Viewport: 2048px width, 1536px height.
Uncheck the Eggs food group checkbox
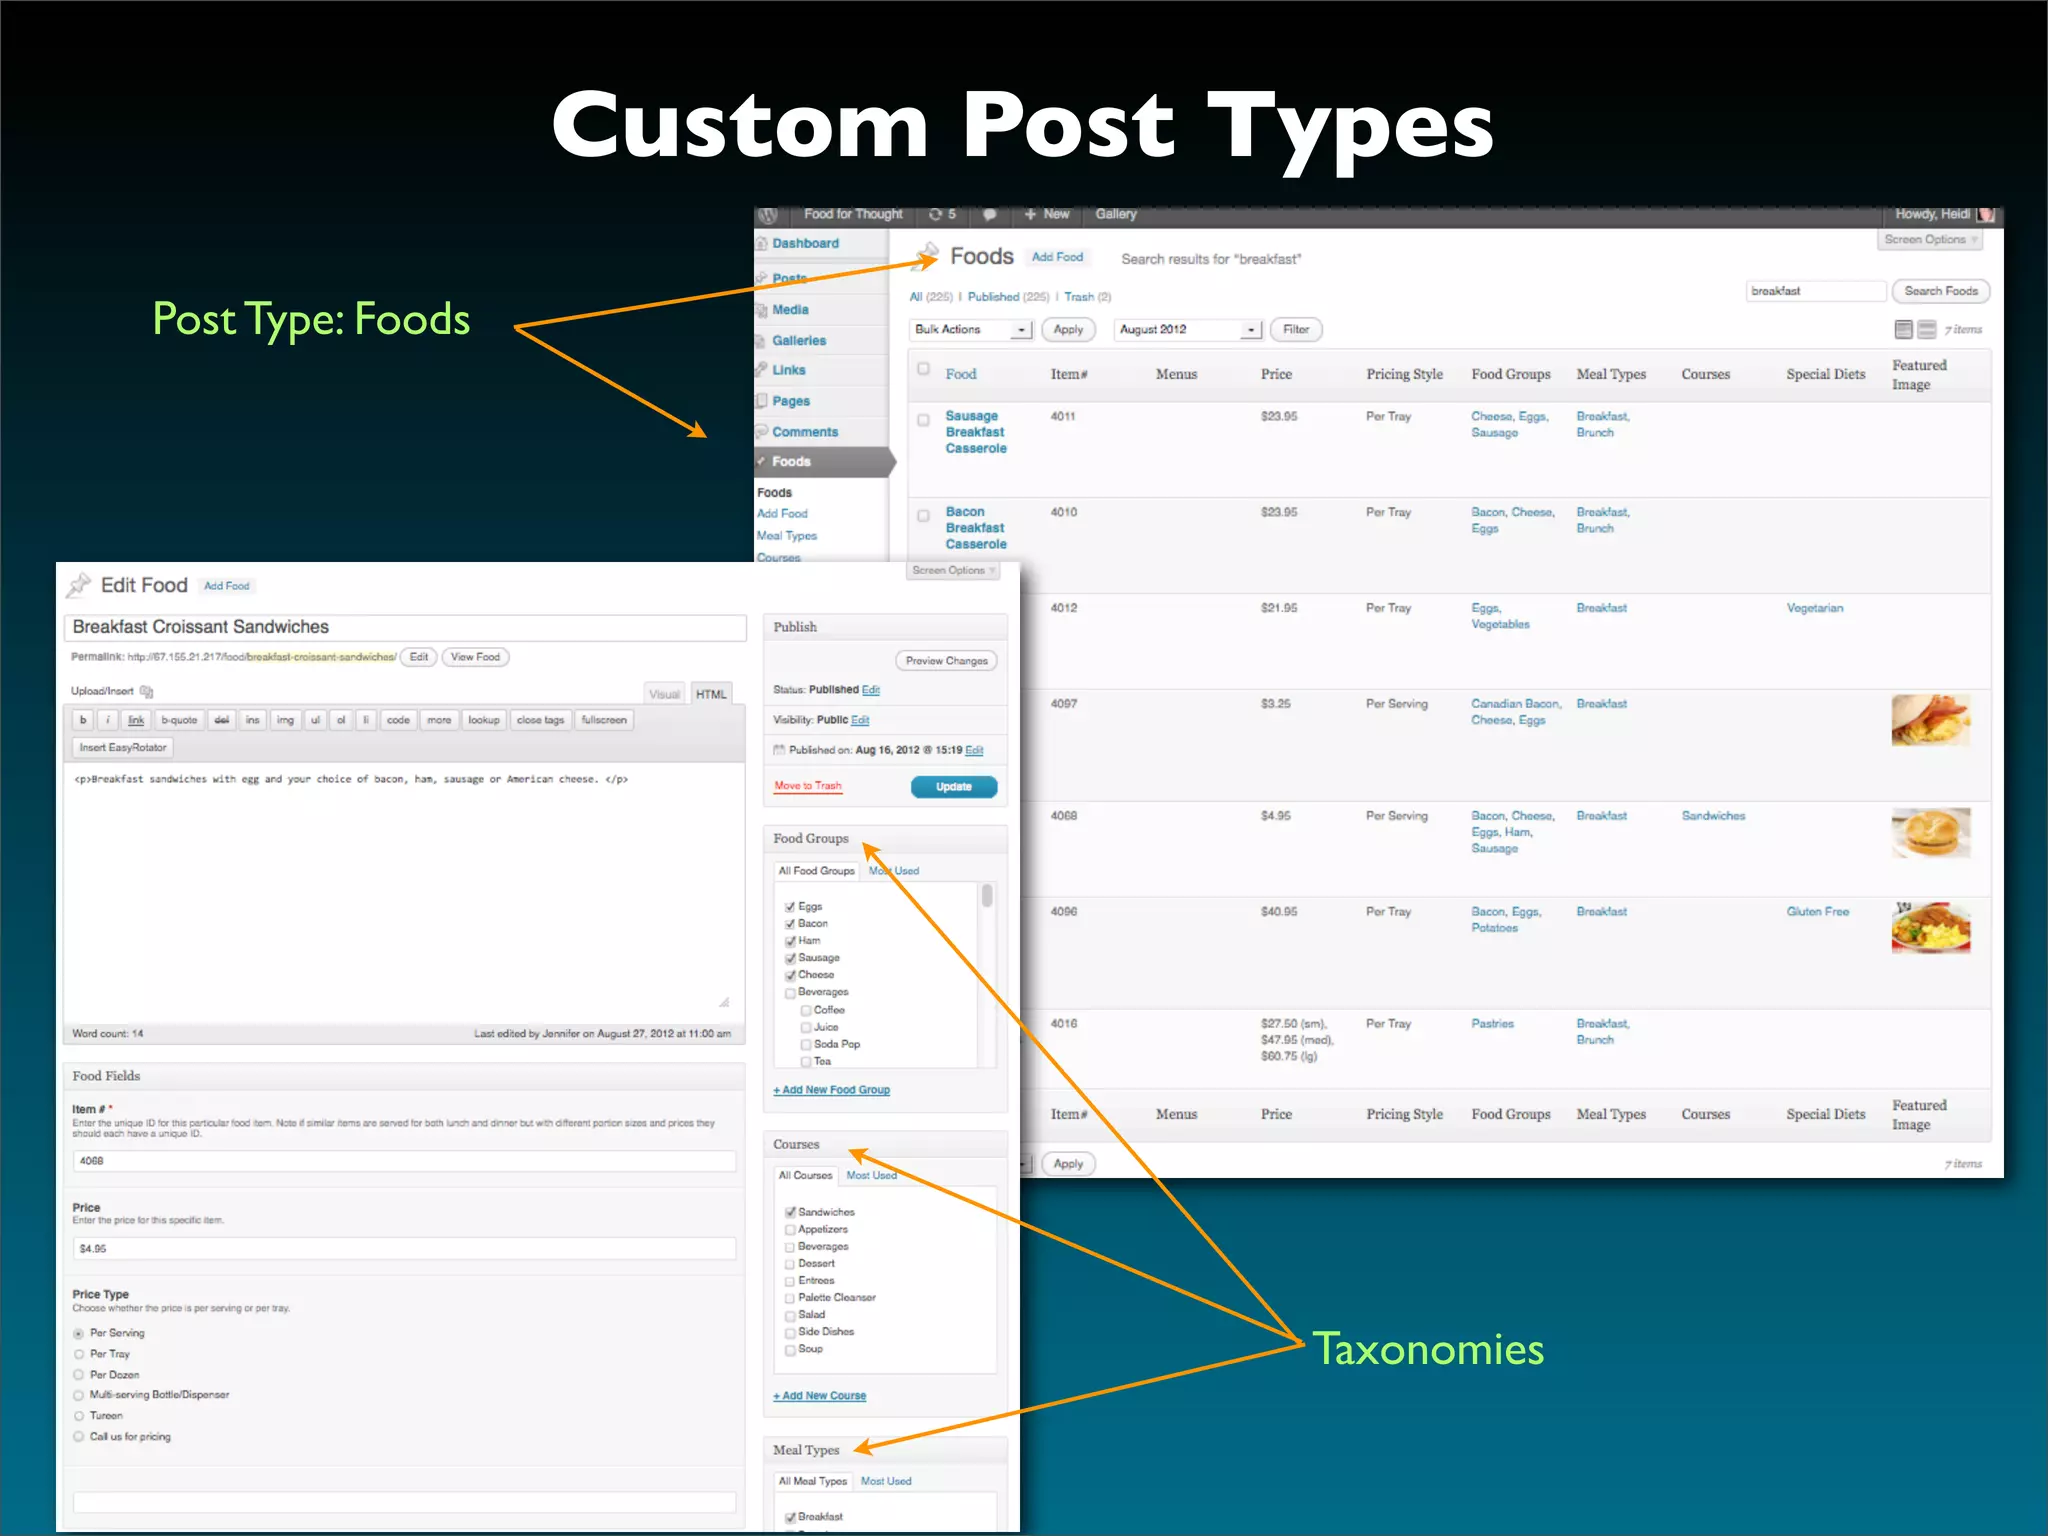pyautogui.click(x=790, y=907)
